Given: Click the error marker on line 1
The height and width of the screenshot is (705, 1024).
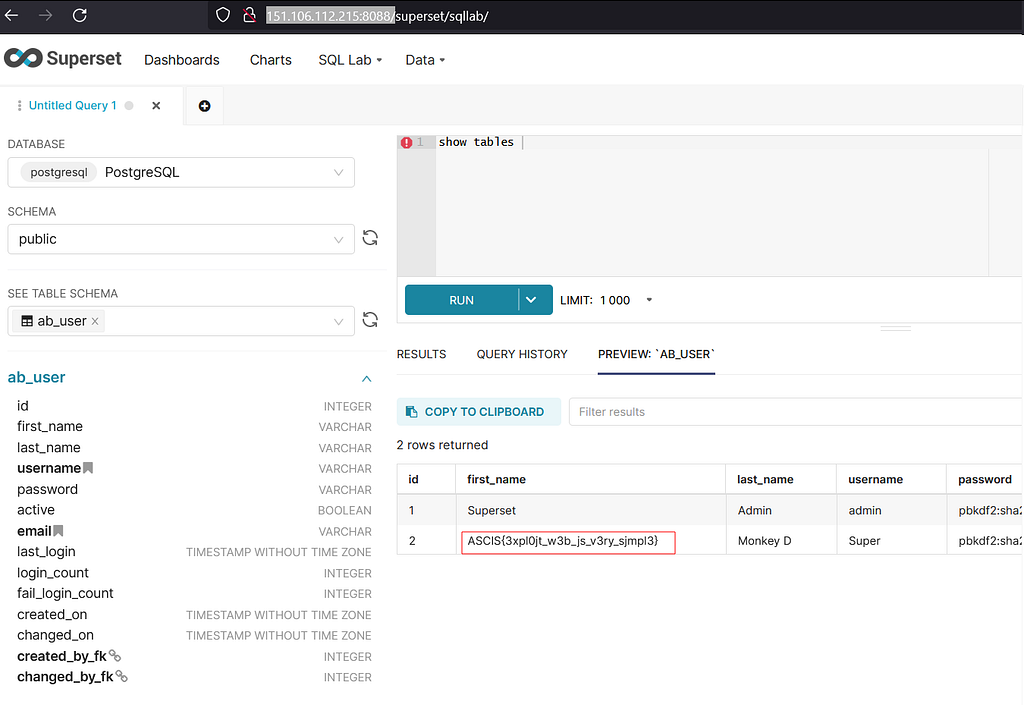Looking at the screenshot, I should 406,142.
